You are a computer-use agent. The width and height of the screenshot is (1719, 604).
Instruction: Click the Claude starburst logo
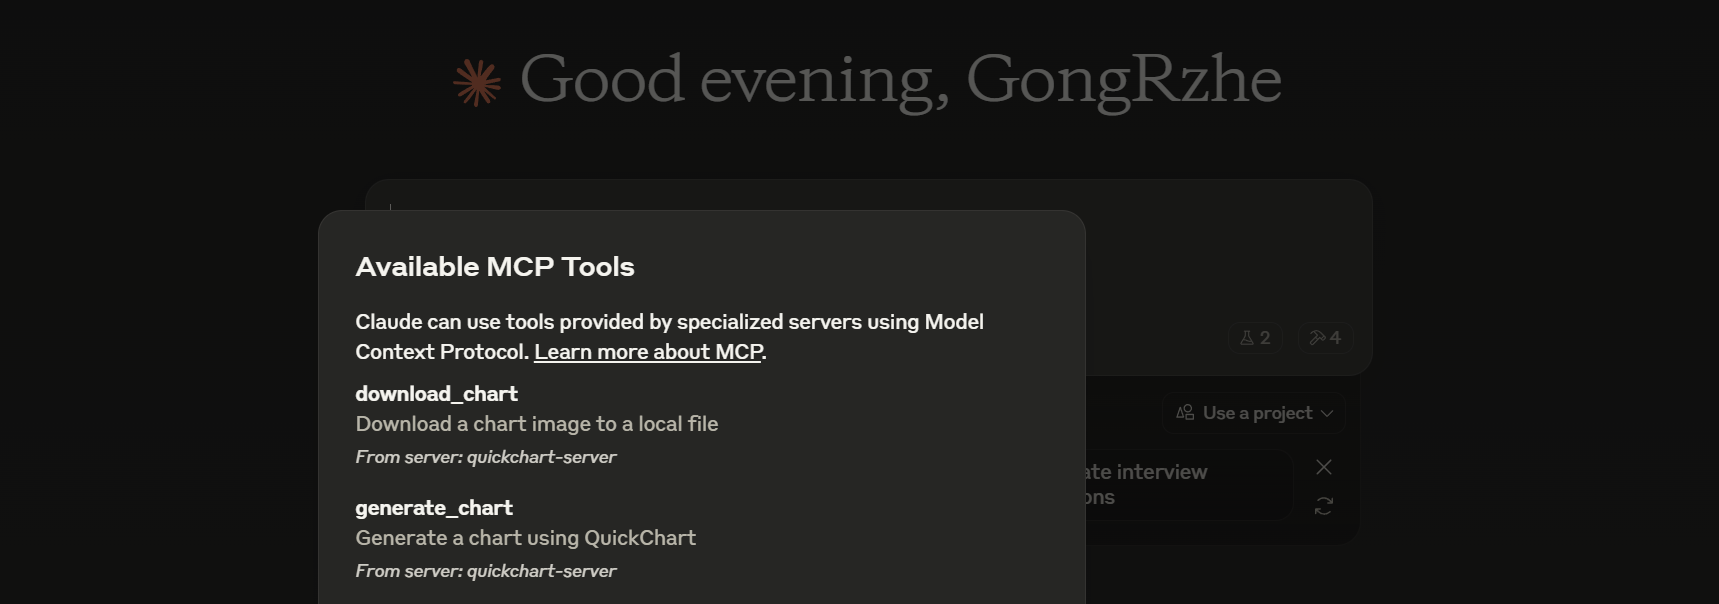point(477,82)
